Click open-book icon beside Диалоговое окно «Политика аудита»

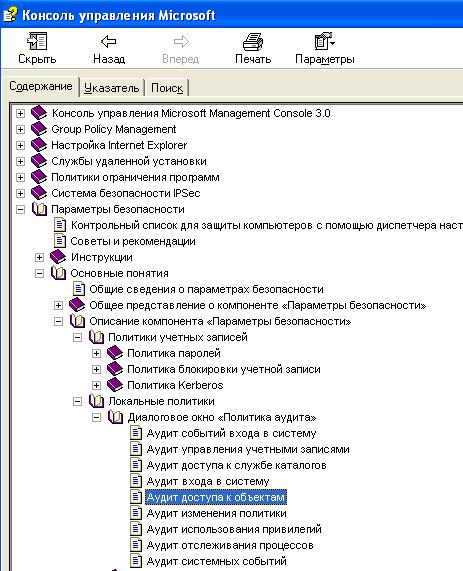tap(115, 417)
